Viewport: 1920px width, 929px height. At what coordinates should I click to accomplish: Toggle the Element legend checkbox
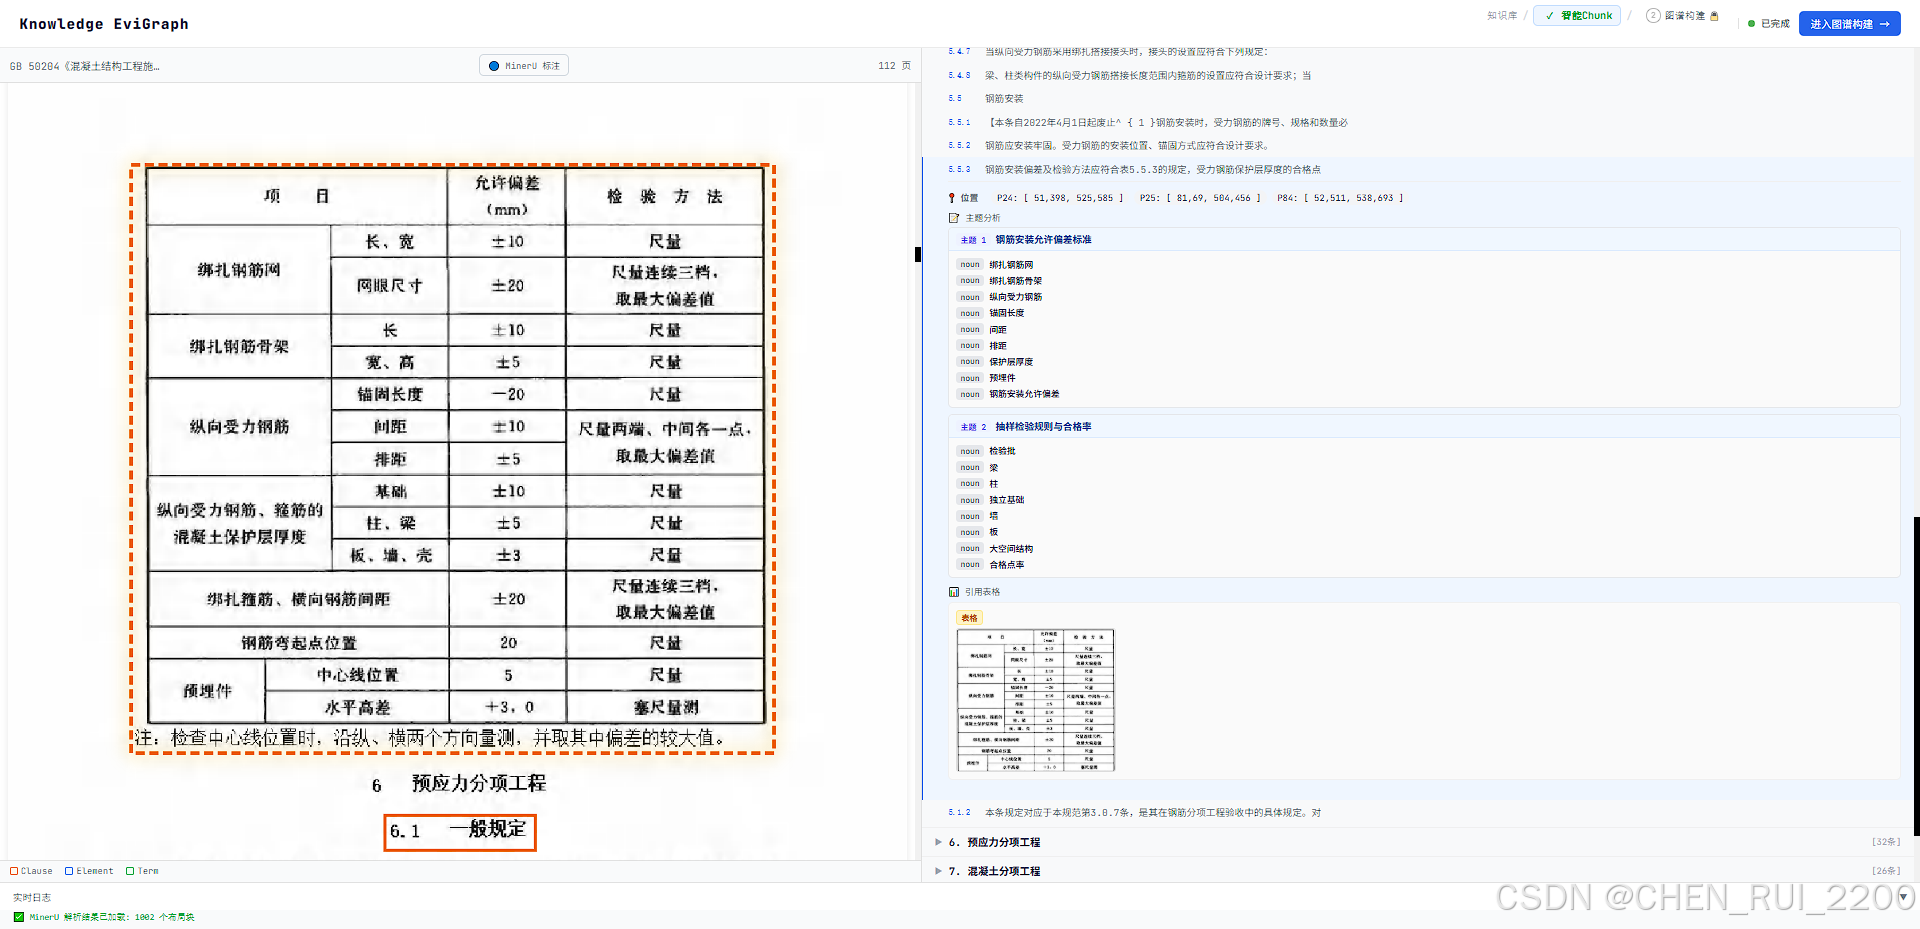[x=69, y=871]
